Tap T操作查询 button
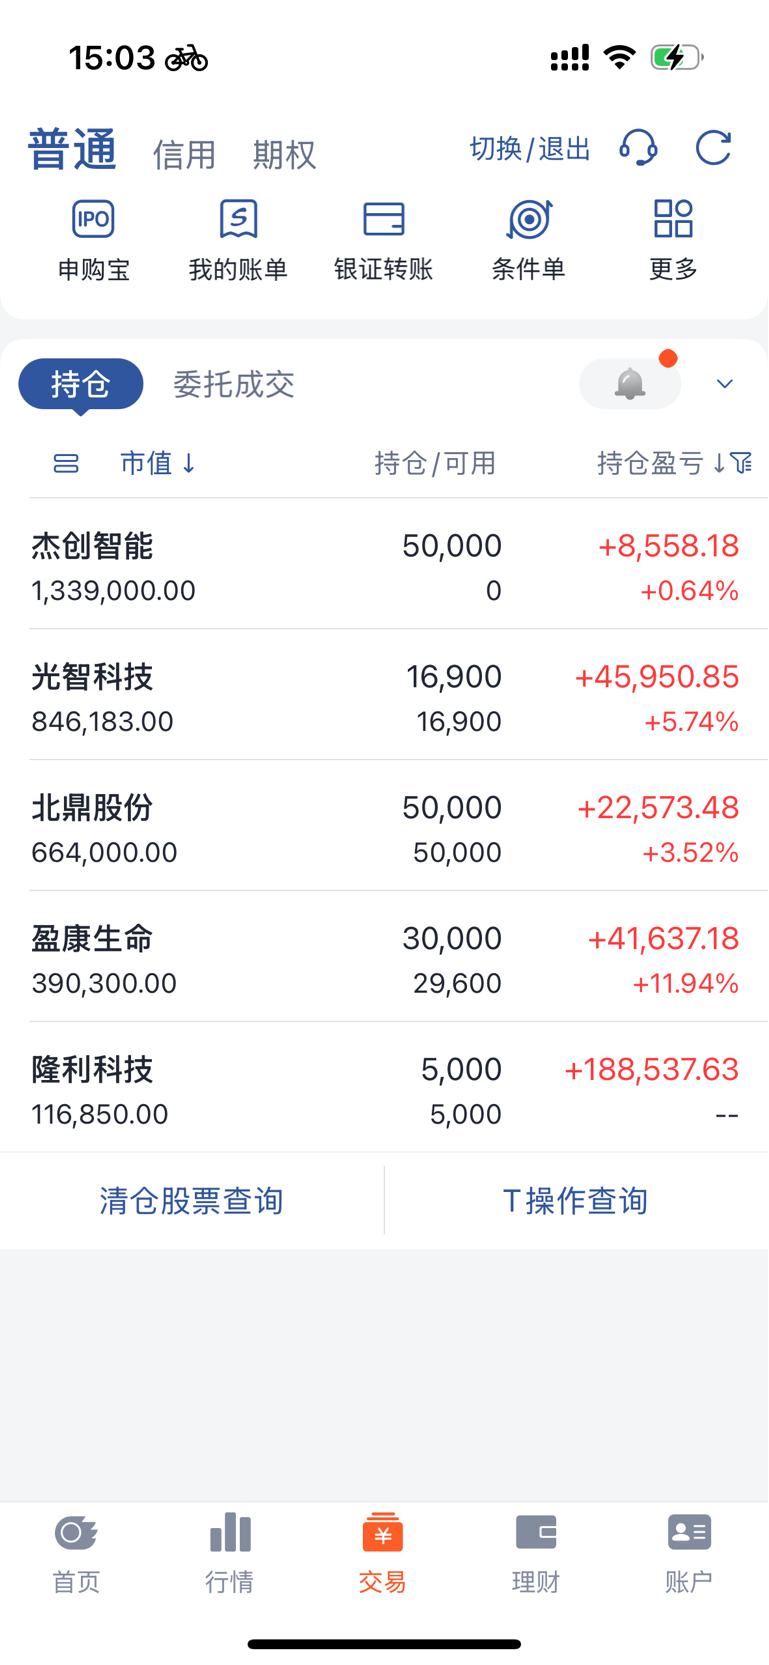The height and width of the screenshot is (1665, 769). tap(575, 1200)
